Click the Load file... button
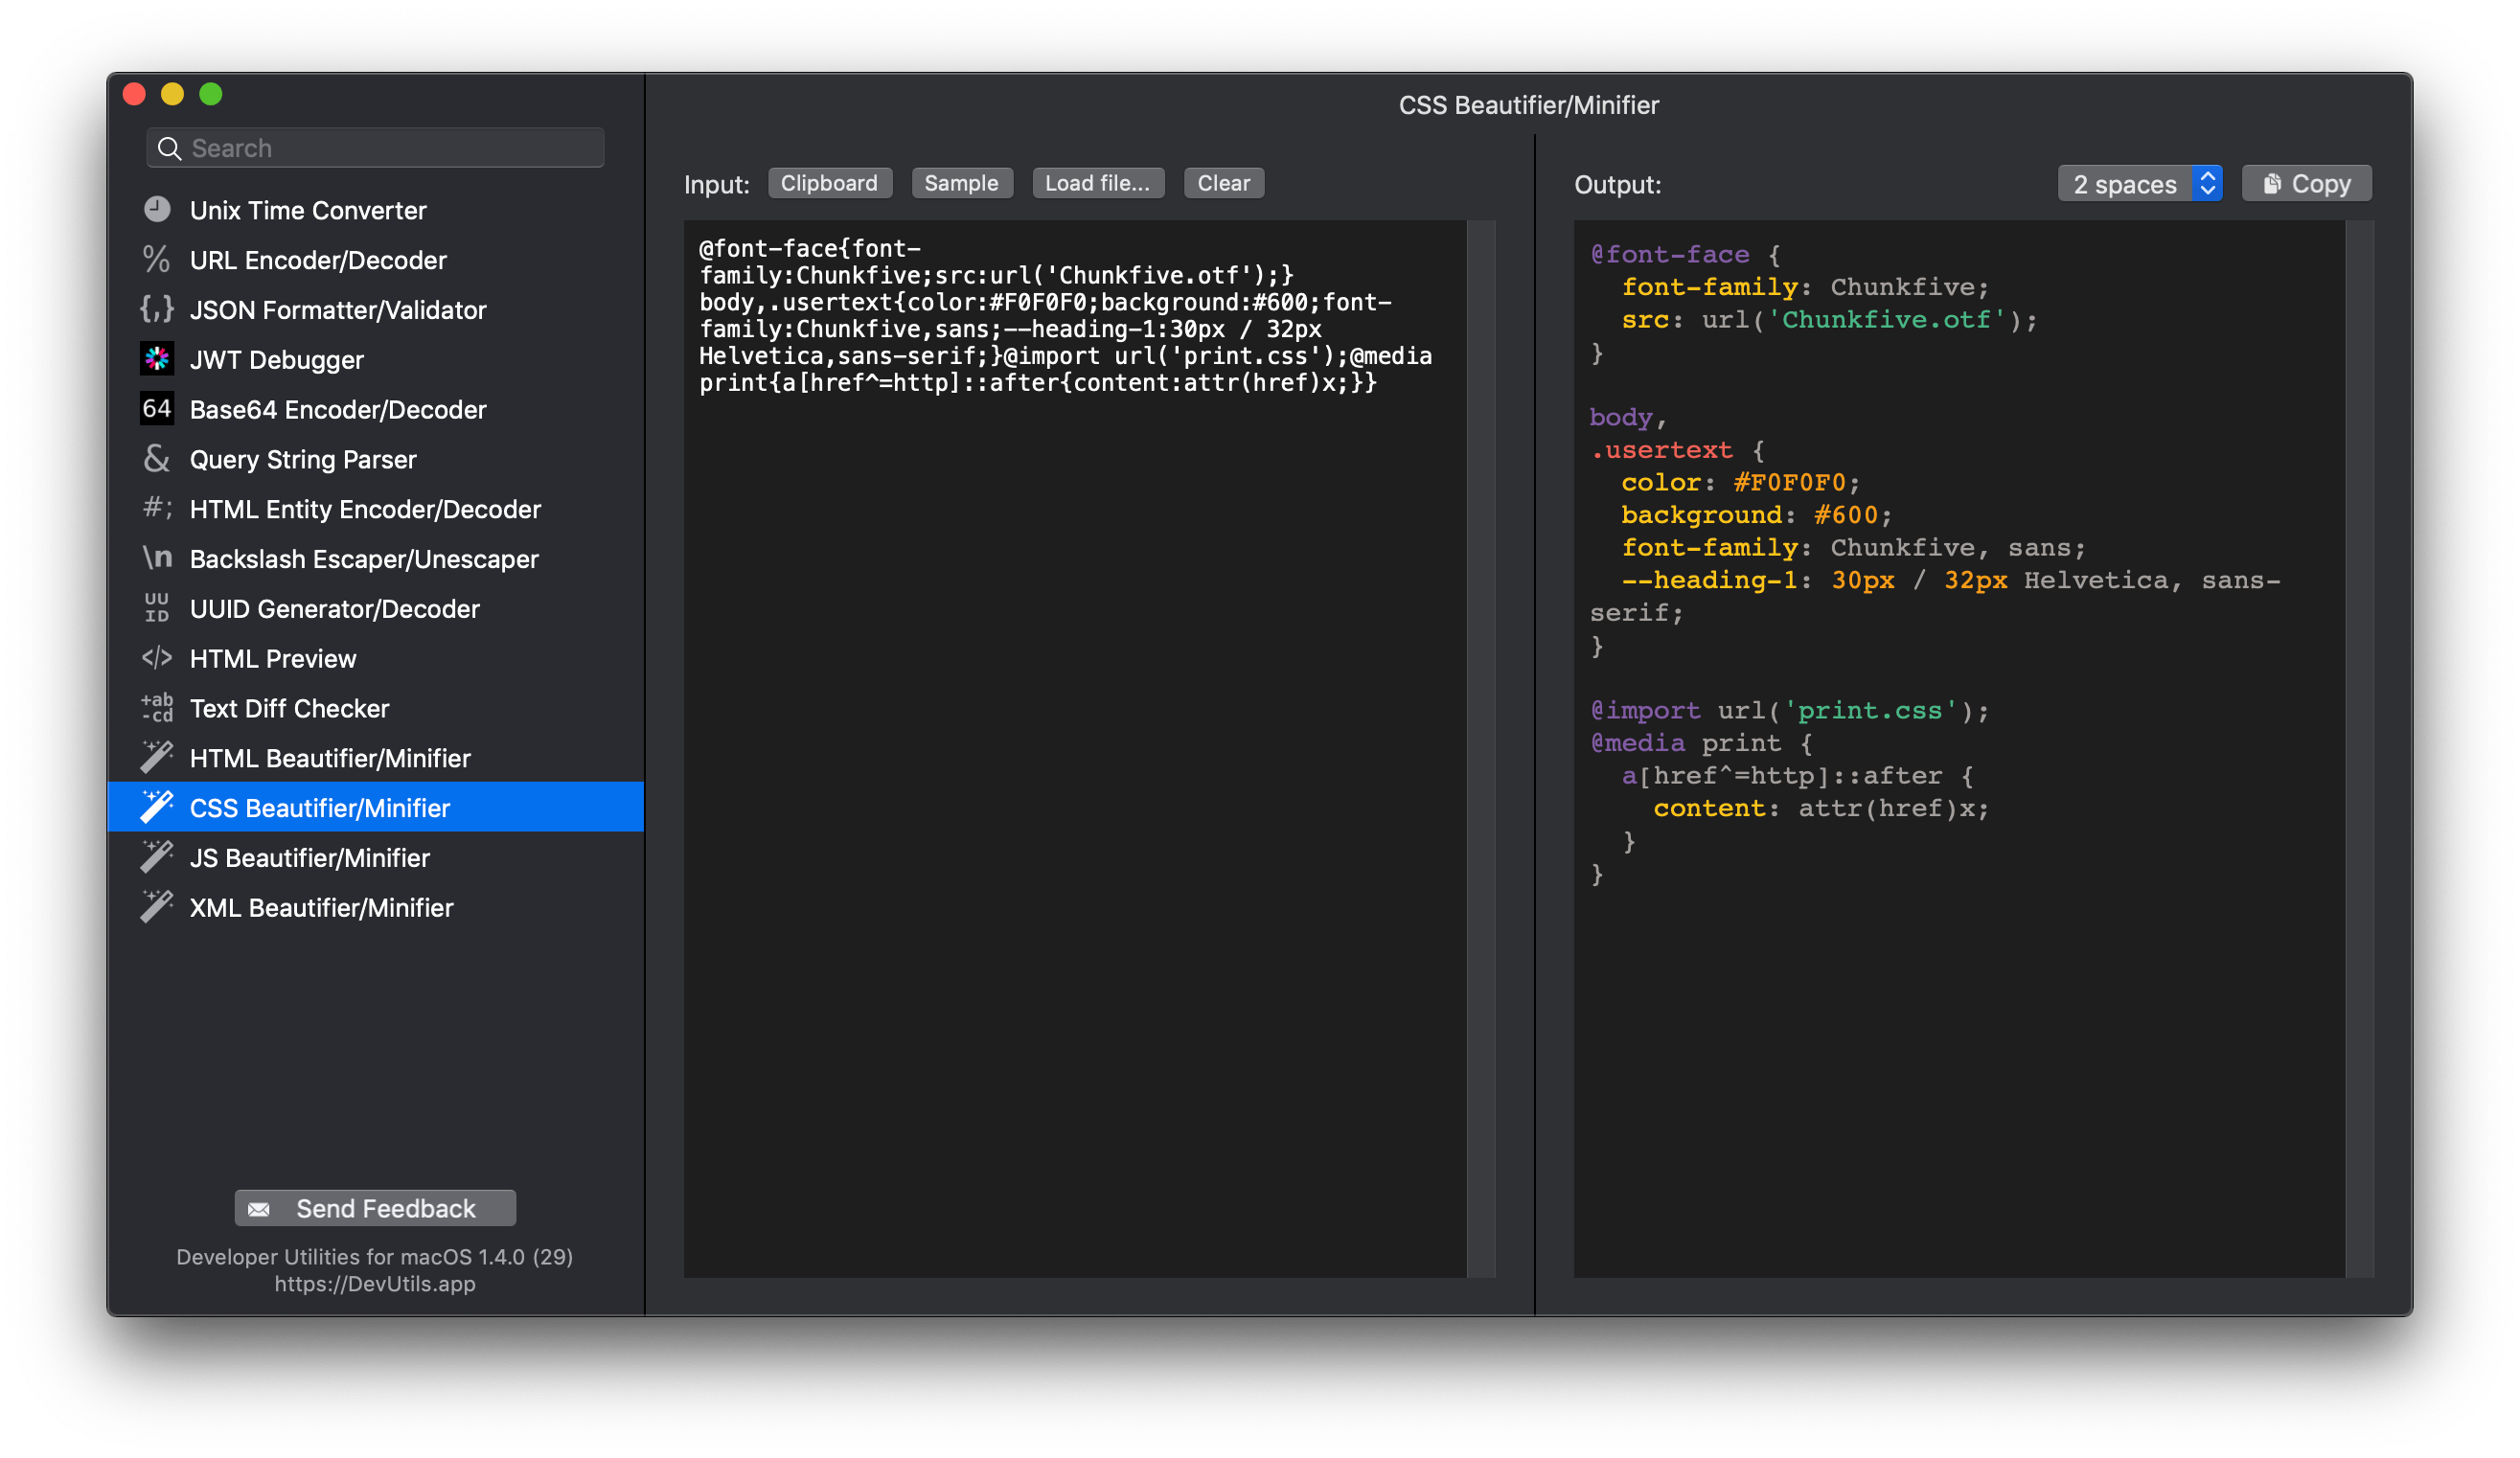Image resolution: width=2520 pixels, height=1458 pixels. pos(1097,183)
